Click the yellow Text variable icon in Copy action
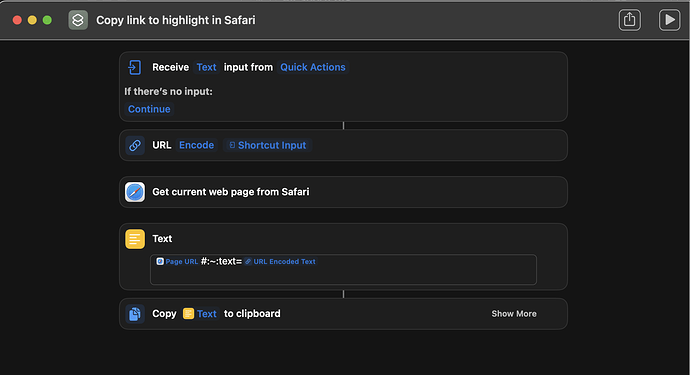 pyautogui.click(x=188, y=313)
